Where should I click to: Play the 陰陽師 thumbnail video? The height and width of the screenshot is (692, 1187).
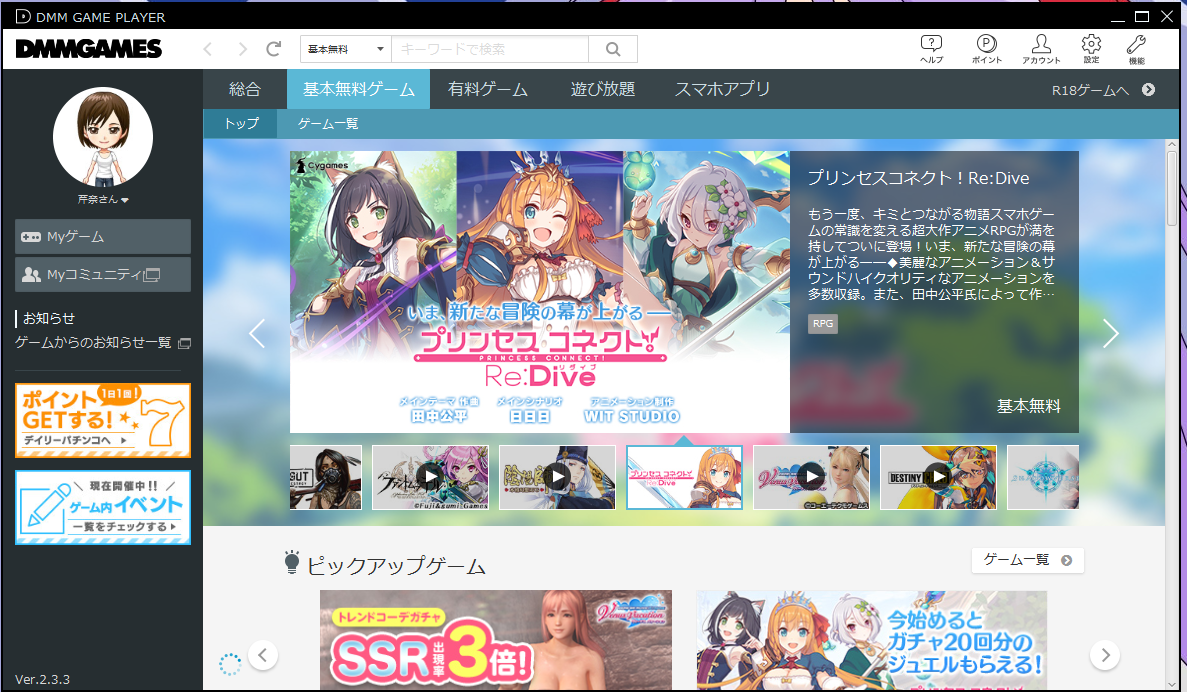[557, 477]
